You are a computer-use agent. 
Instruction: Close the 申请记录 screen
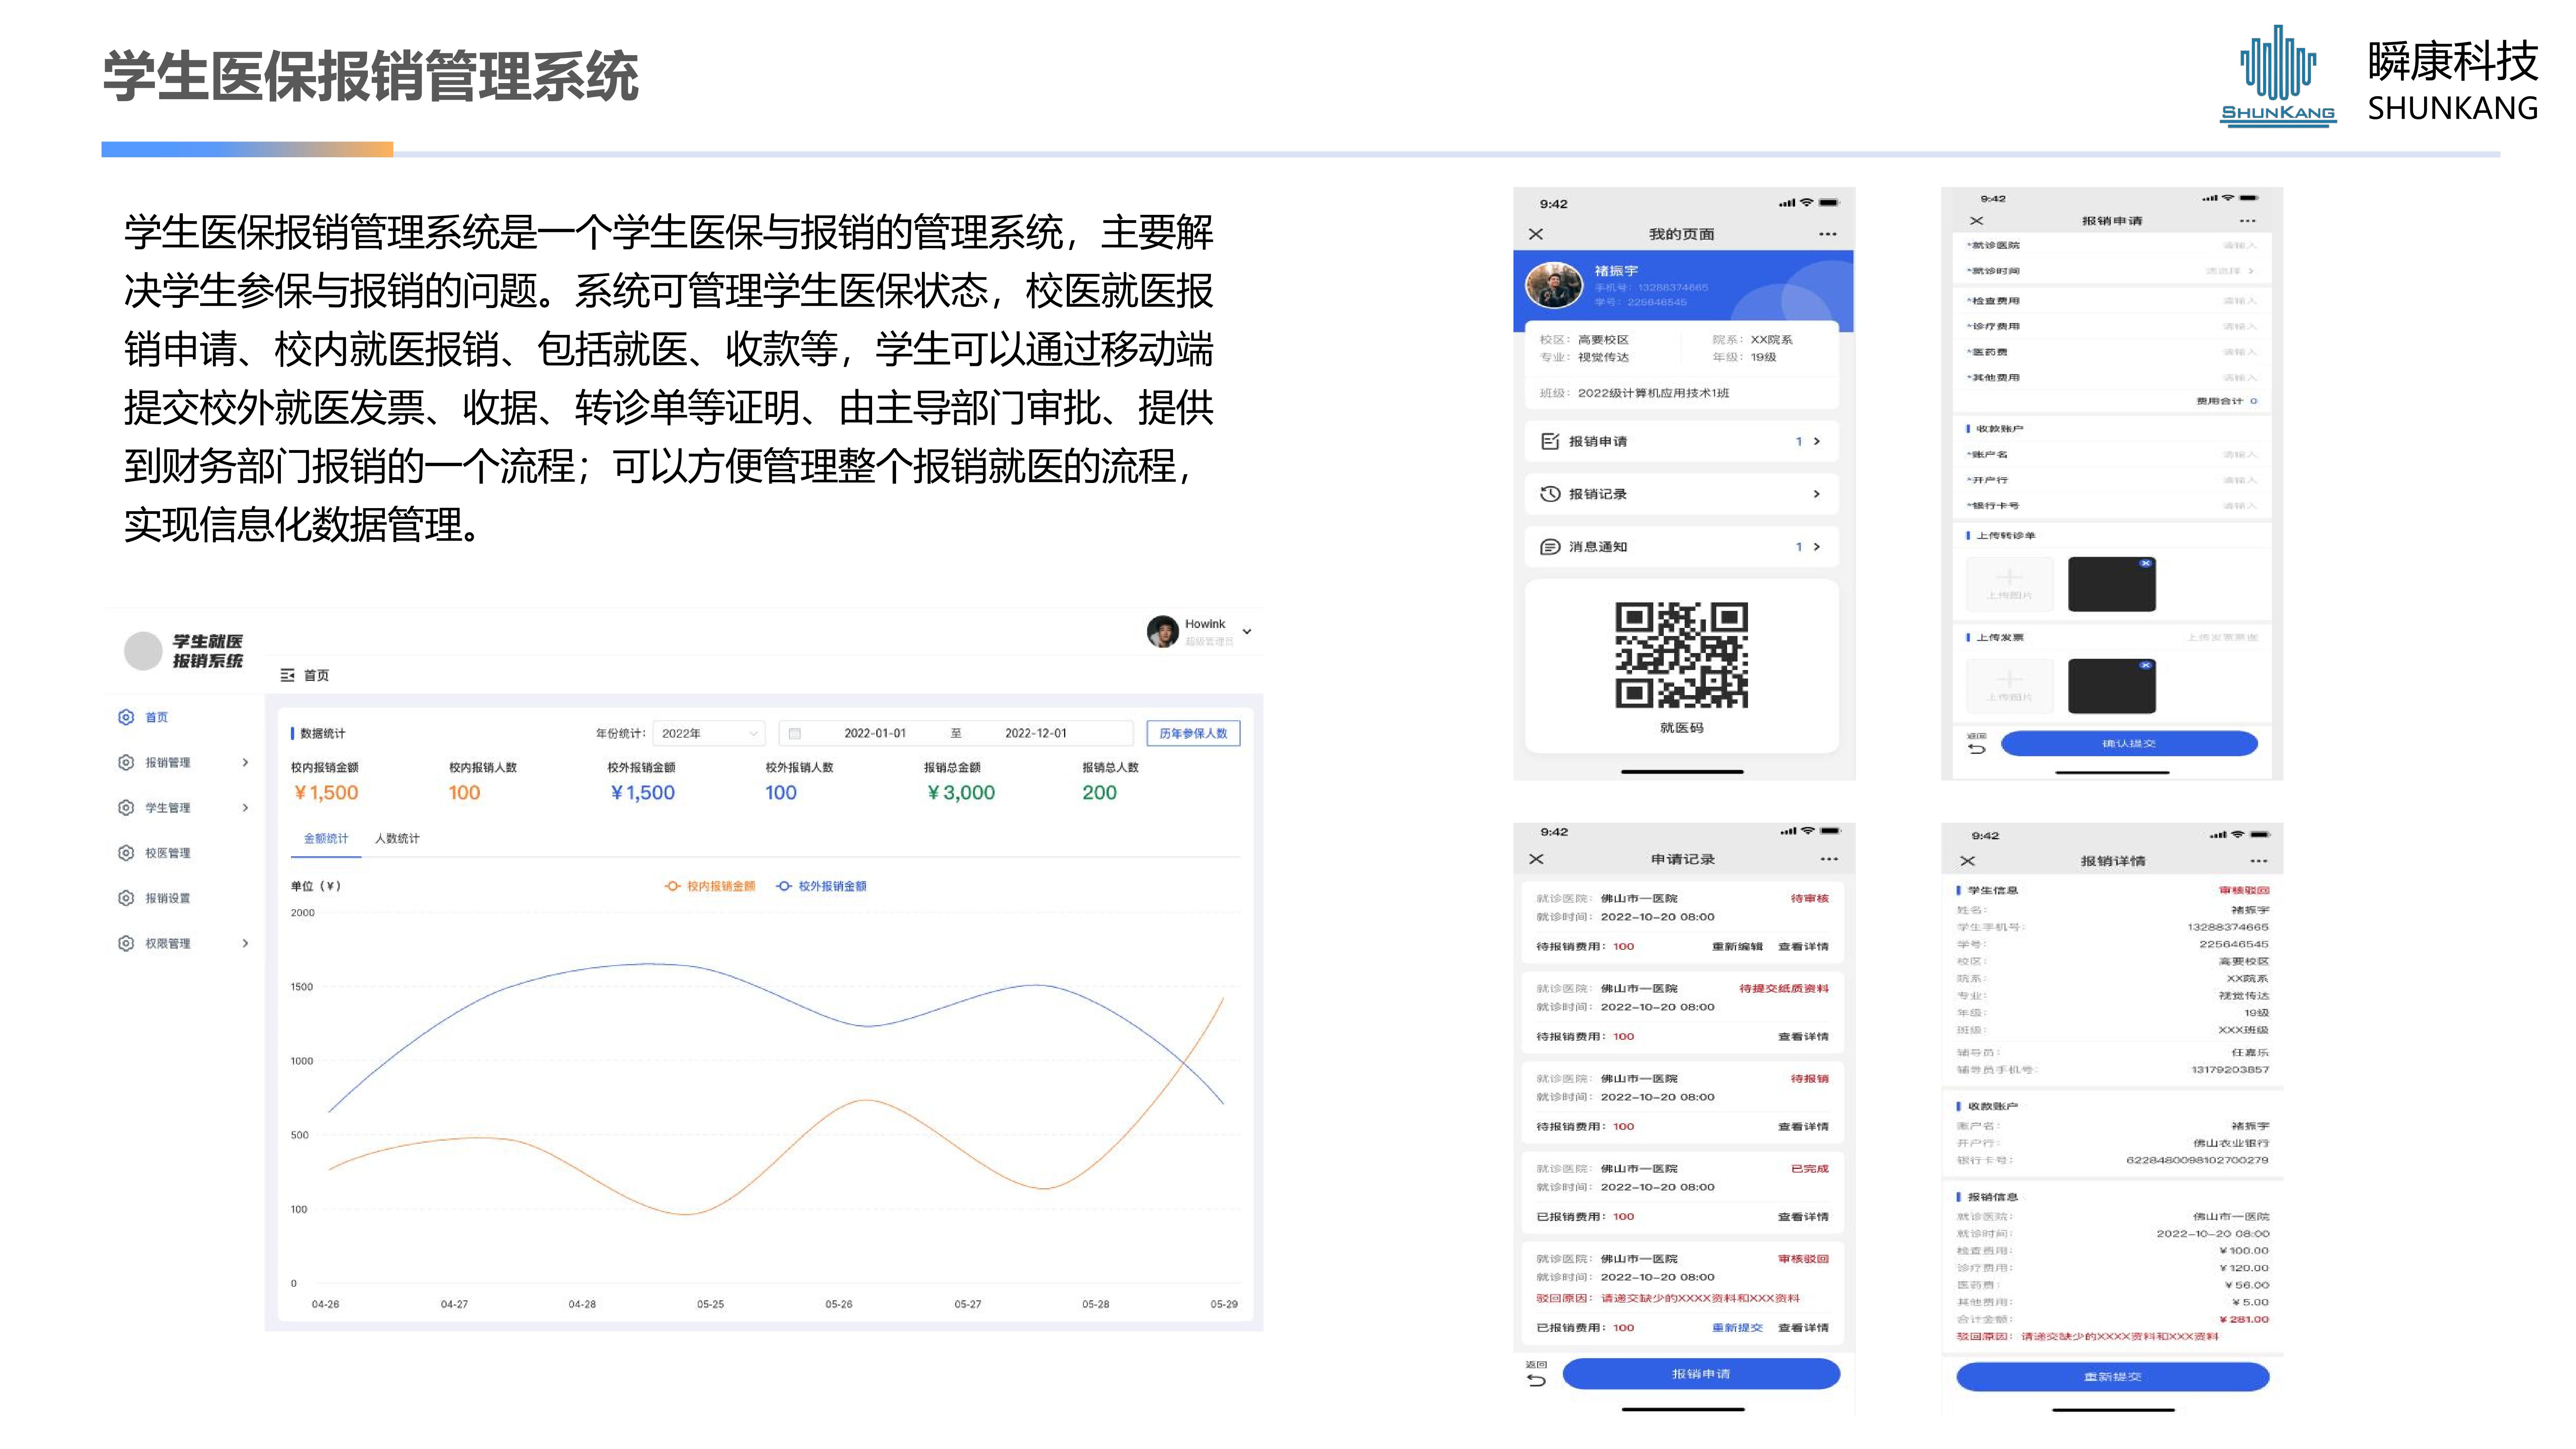tap(1536, 859)
